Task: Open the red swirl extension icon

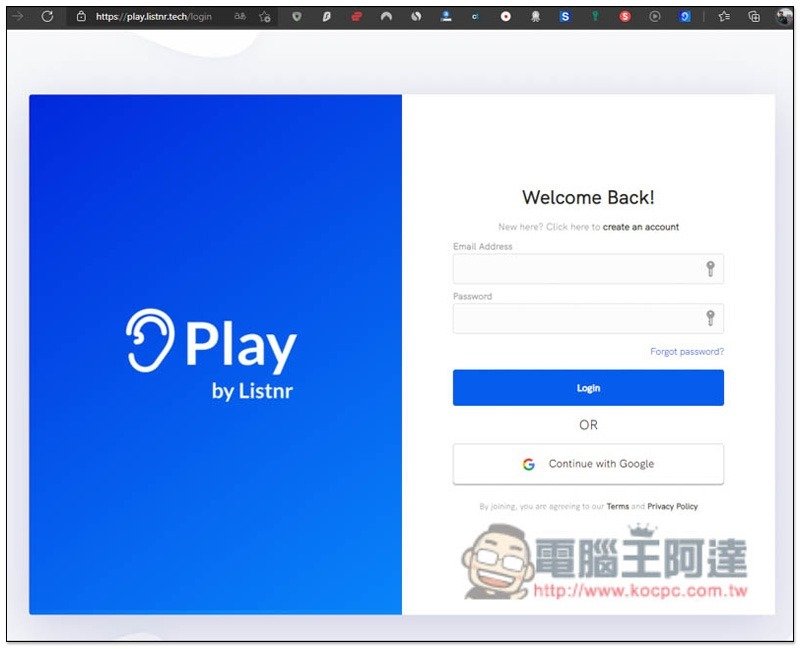Action: (x=357, y=17)
